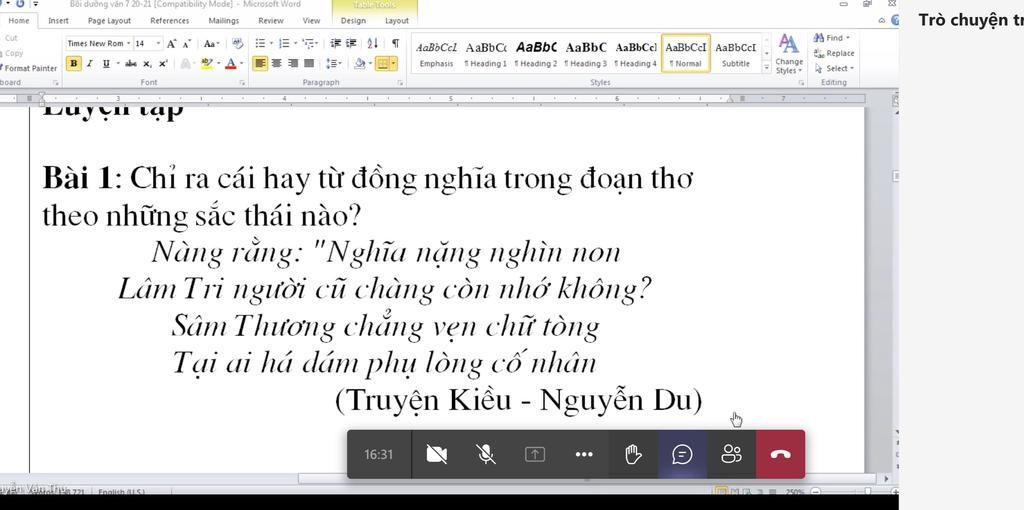1024x510 pixels.
Task: Open Mailings tab
Action: coord(223,21)
